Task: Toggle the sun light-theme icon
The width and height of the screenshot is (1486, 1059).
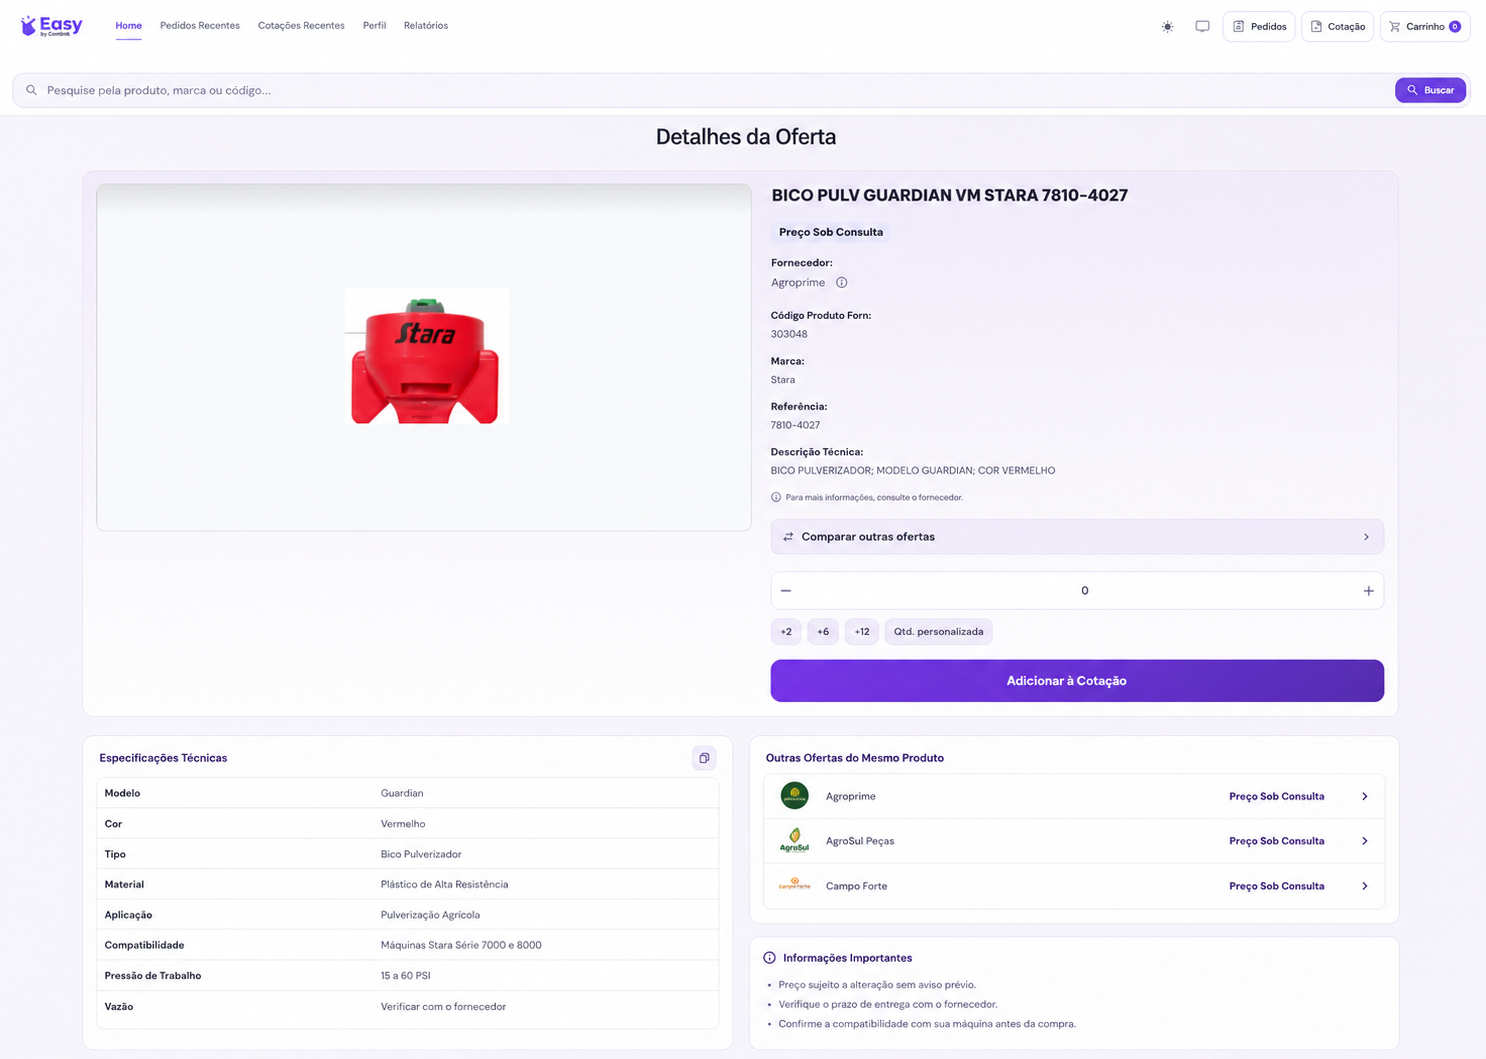Action: click(x=1167, y=27)
